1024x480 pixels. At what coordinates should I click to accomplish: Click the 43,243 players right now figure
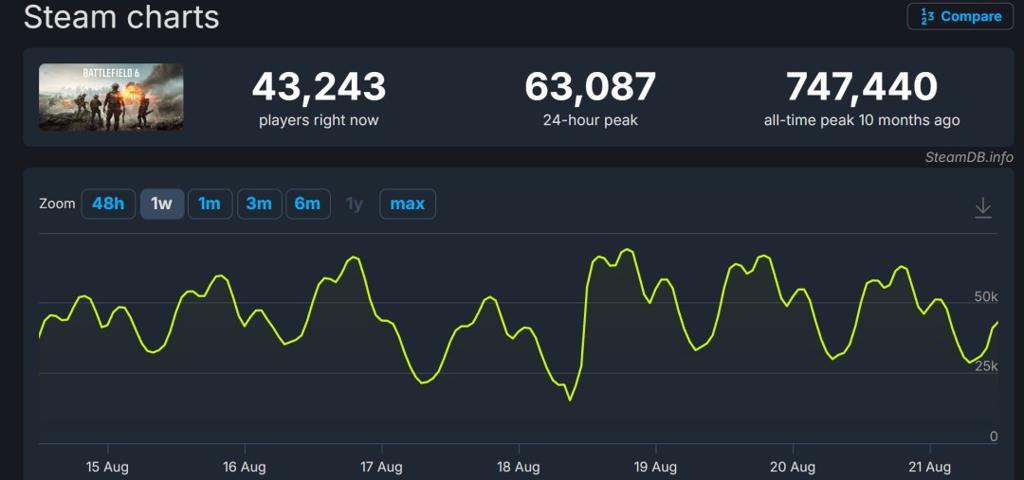click(319, 87)
